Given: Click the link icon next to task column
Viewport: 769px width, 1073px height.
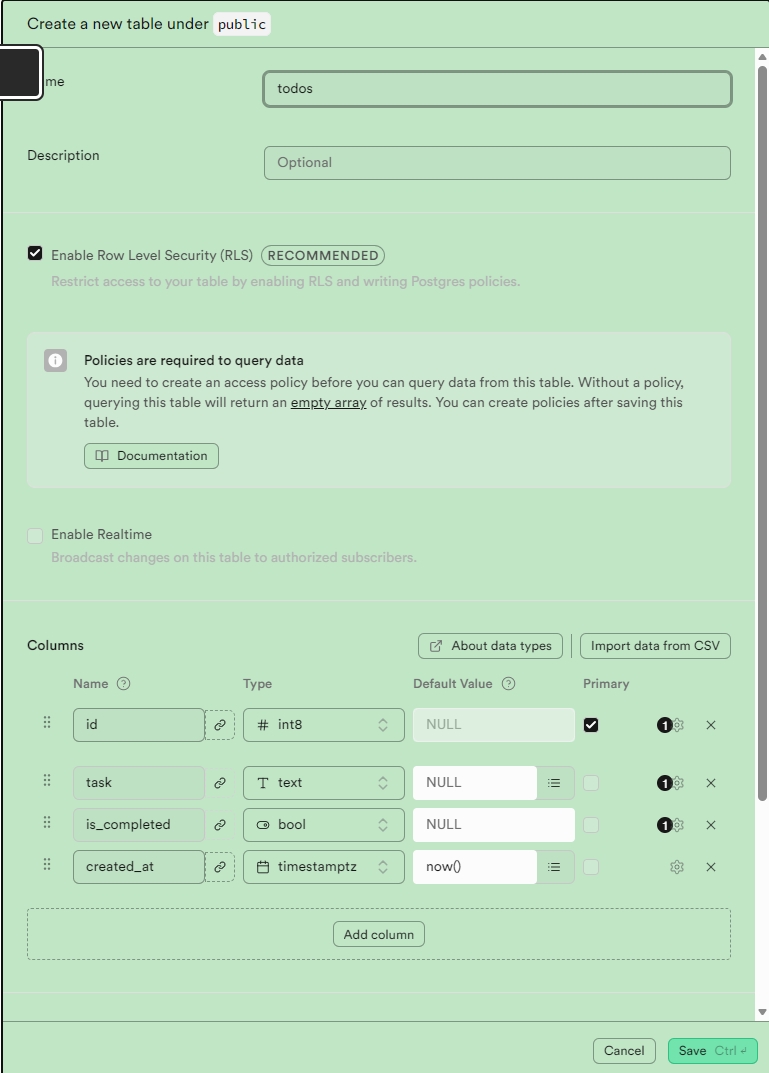Looking at the screenshot, I should point(220,783).
